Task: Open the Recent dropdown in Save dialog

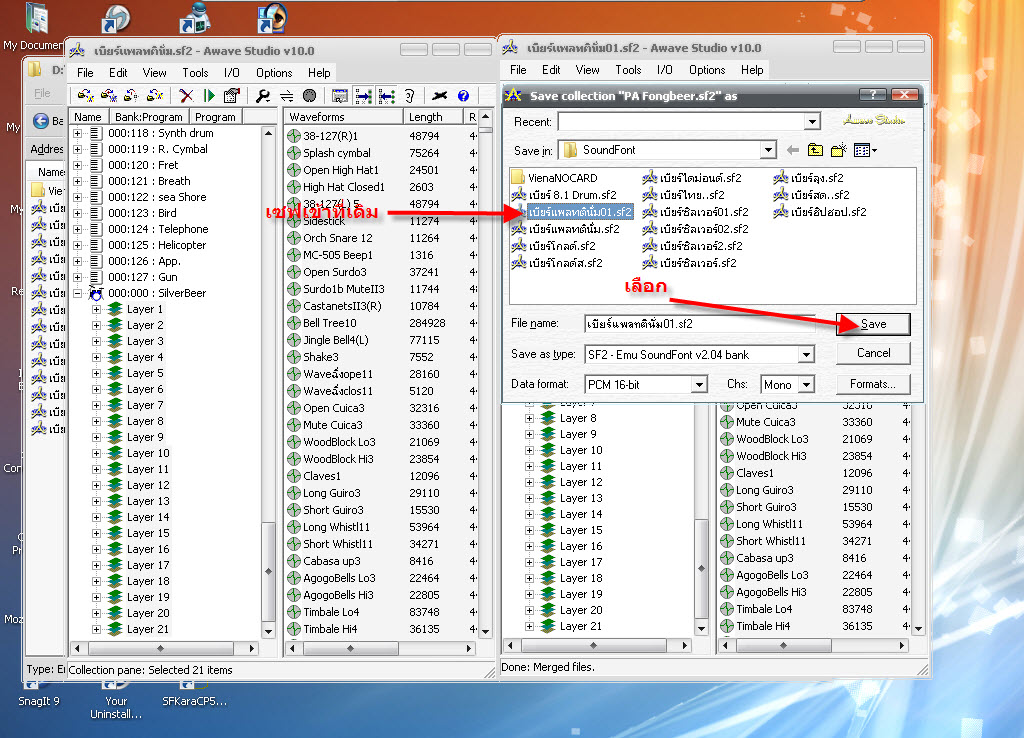Action: click(812, 122)
